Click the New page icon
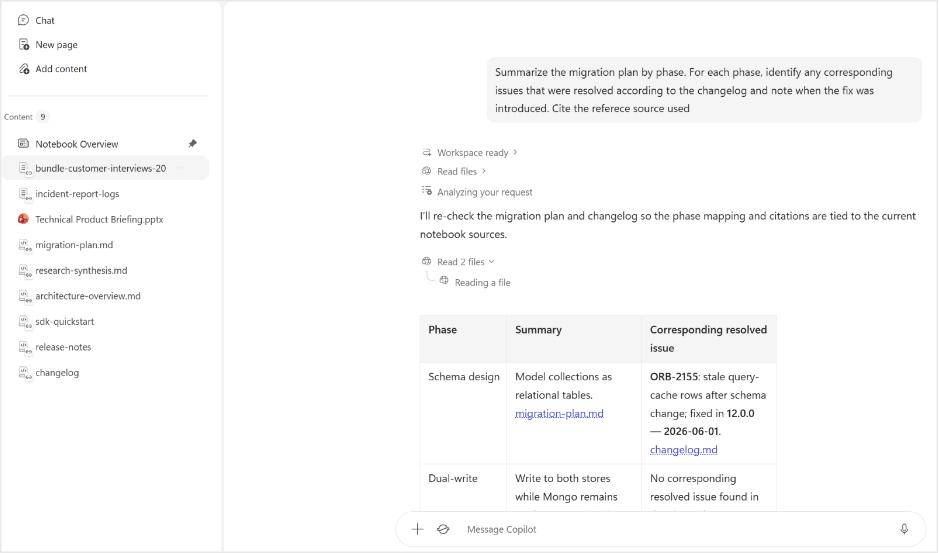Screen dimensions: 939x553 23,44
